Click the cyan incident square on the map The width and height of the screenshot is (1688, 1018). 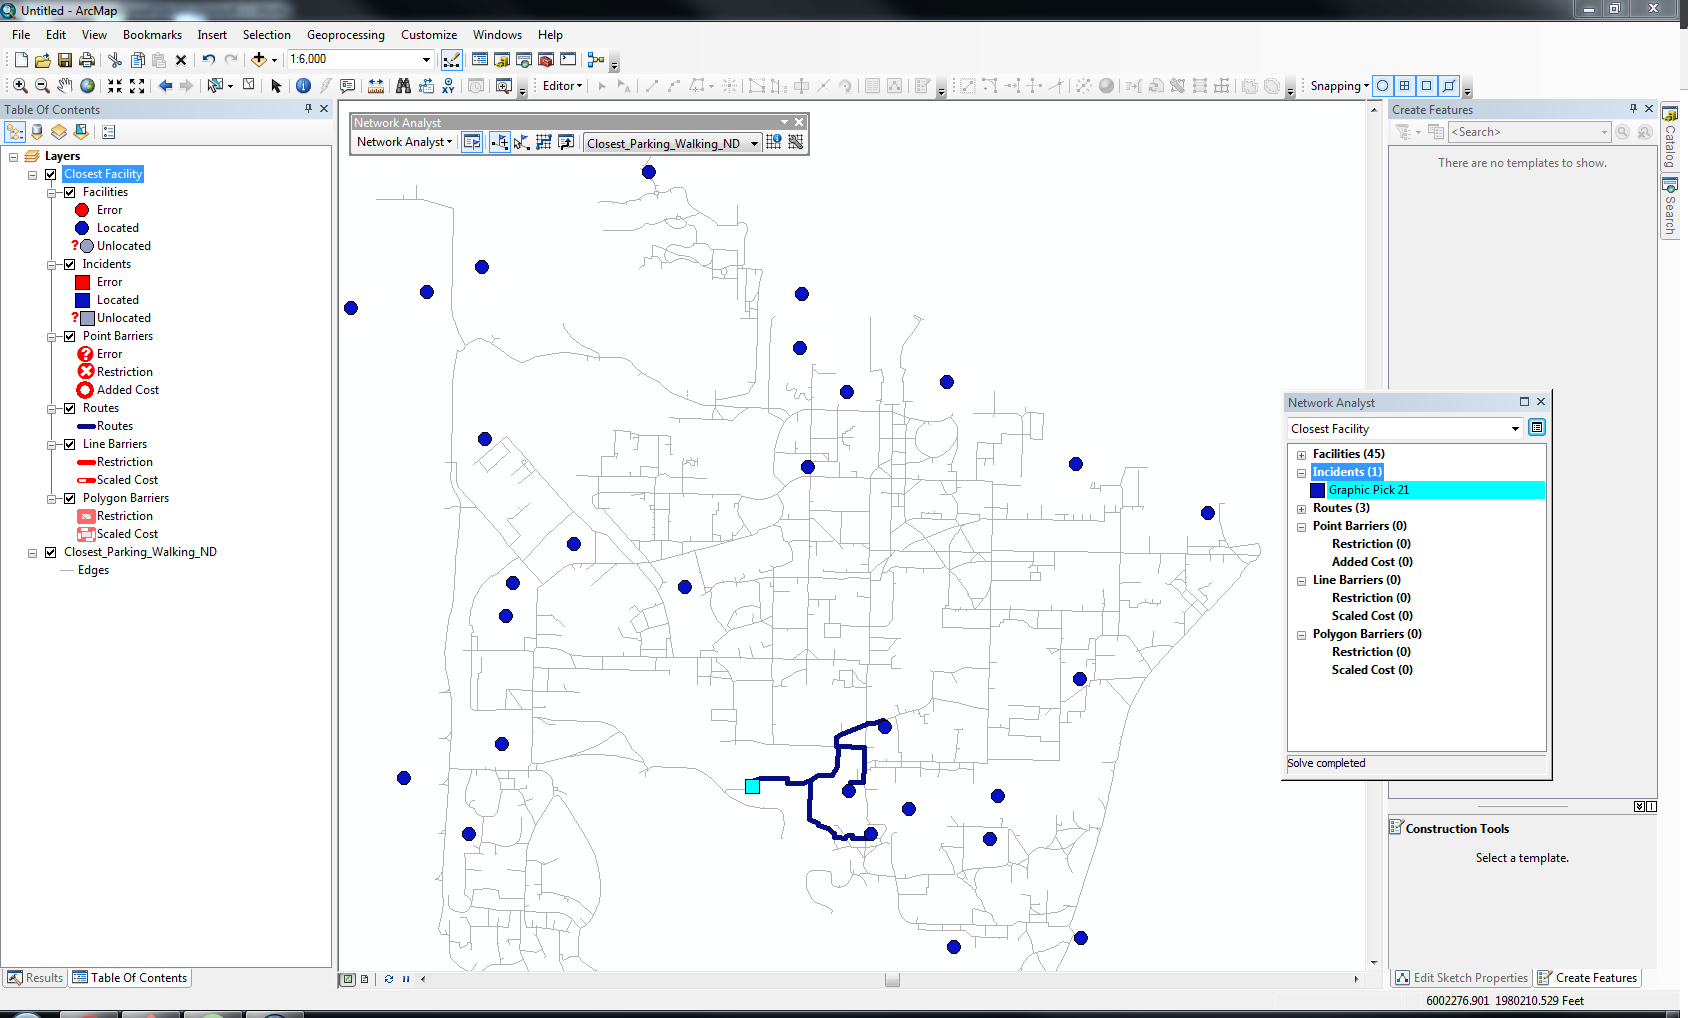753,787
